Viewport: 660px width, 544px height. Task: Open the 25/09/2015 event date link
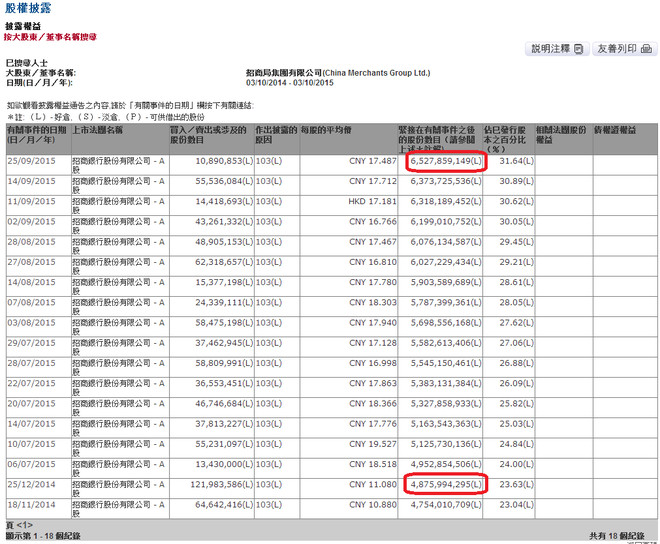click(x=31, y=161)
